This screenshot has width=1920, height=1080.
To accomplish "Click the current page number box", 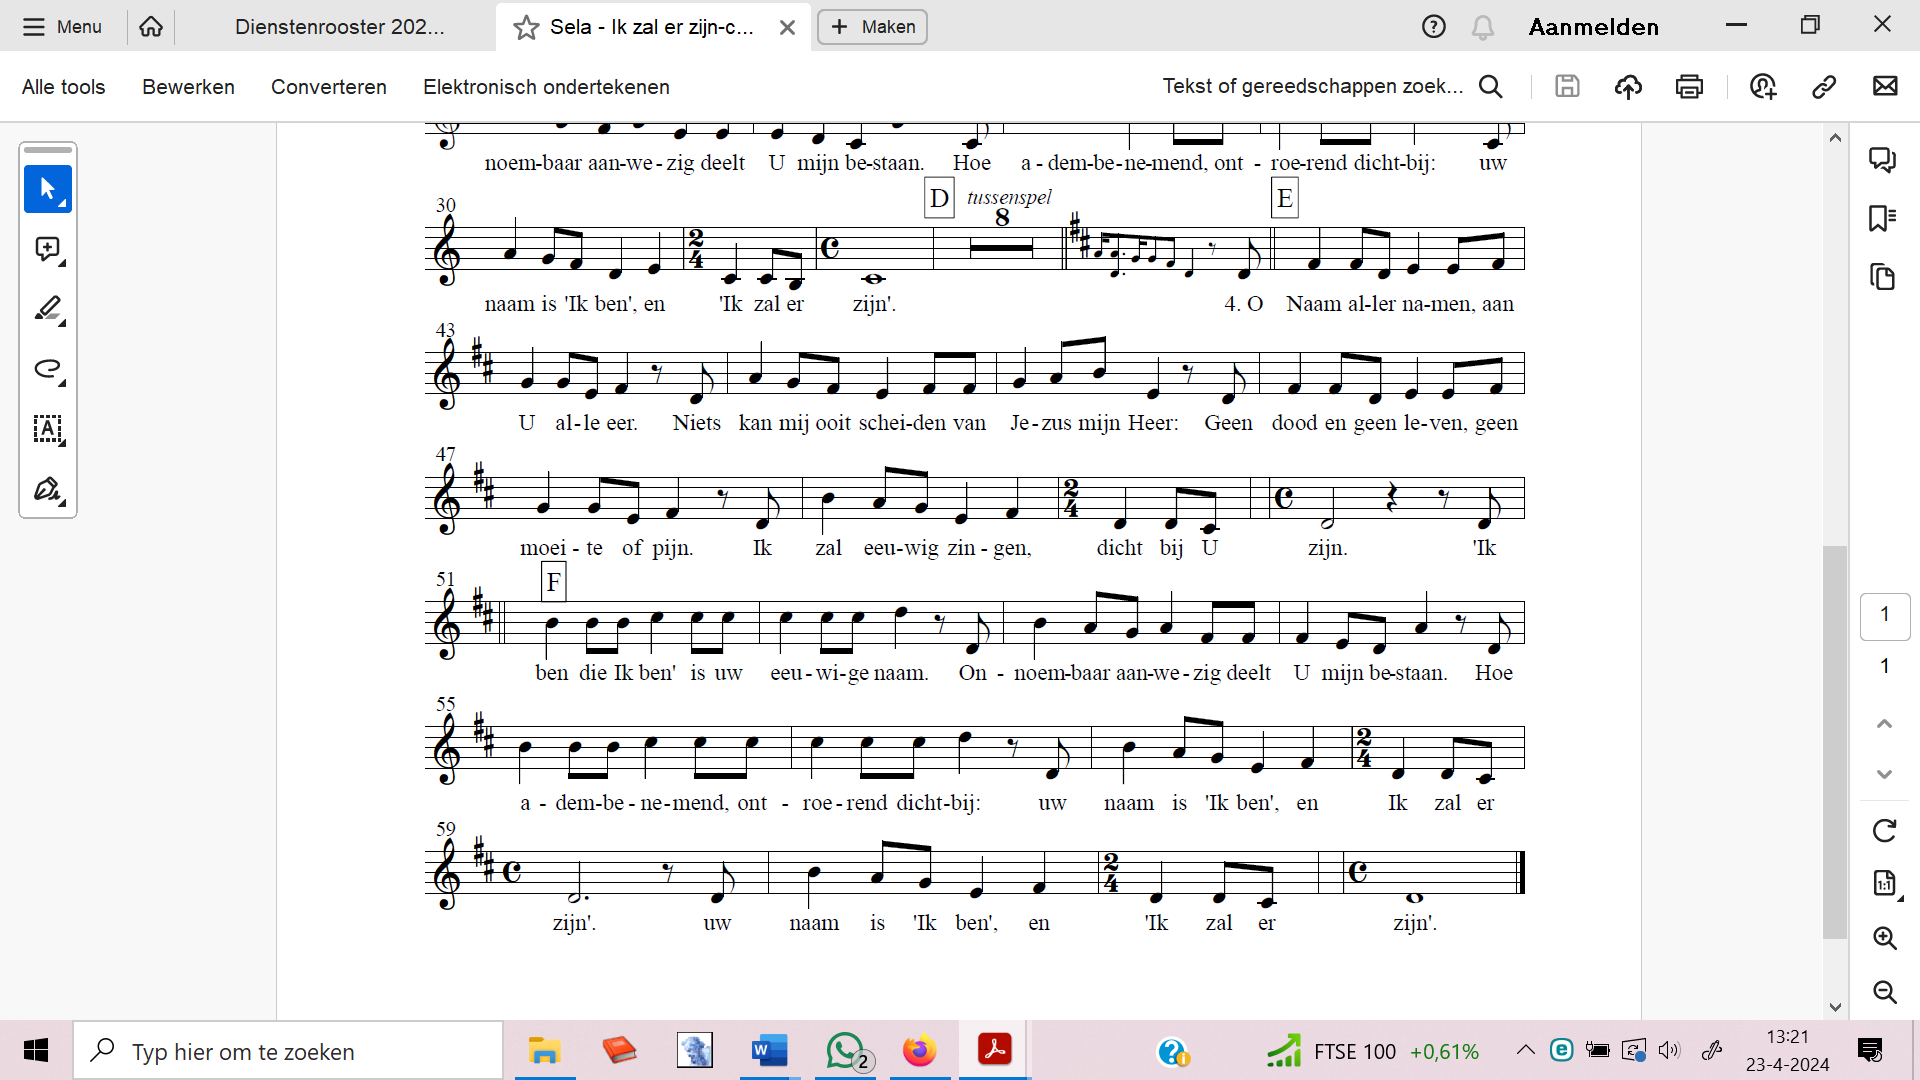I will 1885,616.
